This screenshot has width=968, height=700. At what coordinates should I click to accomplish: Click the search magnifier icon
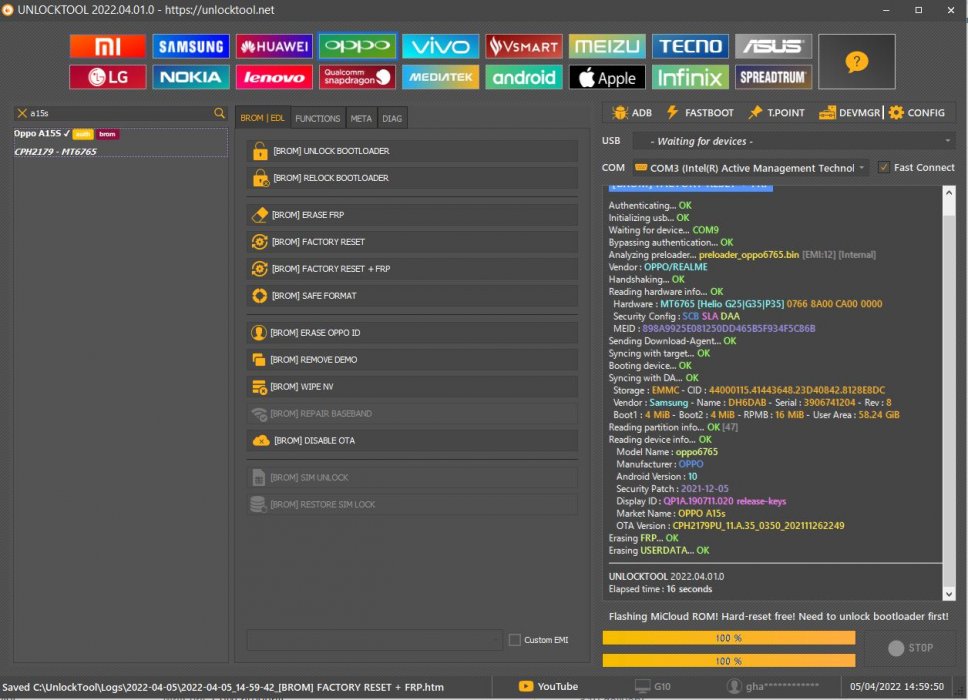click(x=219, y=113)
